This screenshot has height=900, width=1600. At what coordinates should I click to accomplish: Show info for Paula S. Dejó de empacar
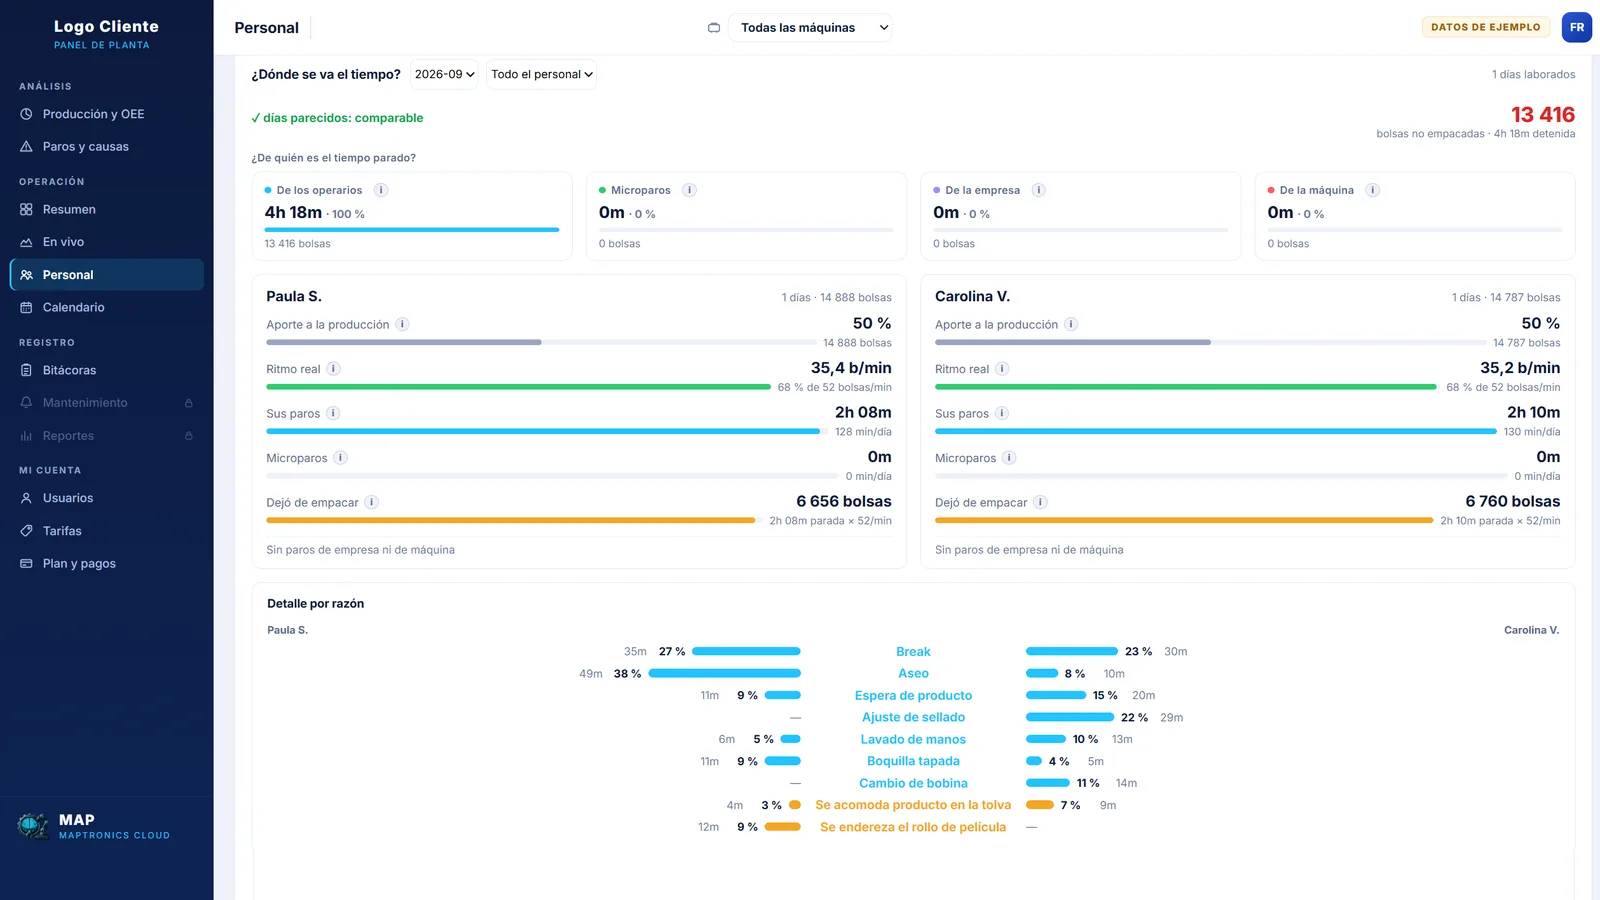click(371, 502)
